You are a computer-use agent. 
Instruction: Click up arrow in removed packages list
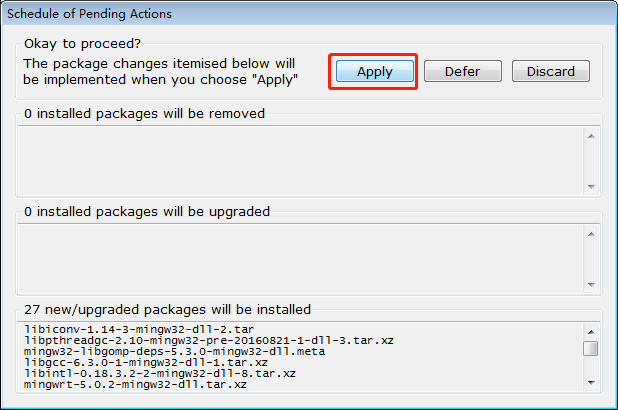pos(591,136)
